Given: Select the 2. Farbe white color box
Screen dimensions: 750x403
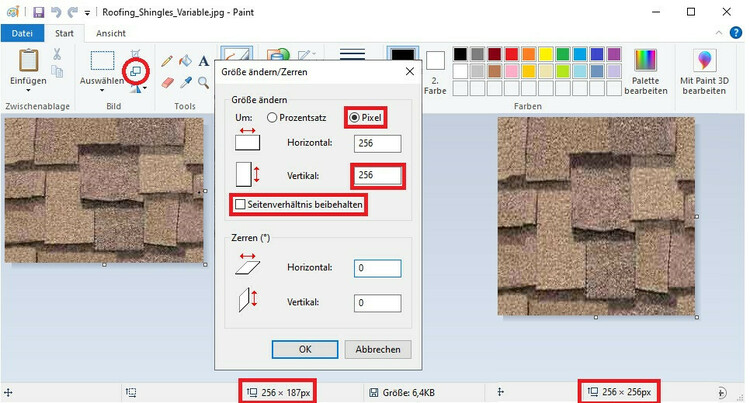Looking at the screenshot, I should pos(435,61).
